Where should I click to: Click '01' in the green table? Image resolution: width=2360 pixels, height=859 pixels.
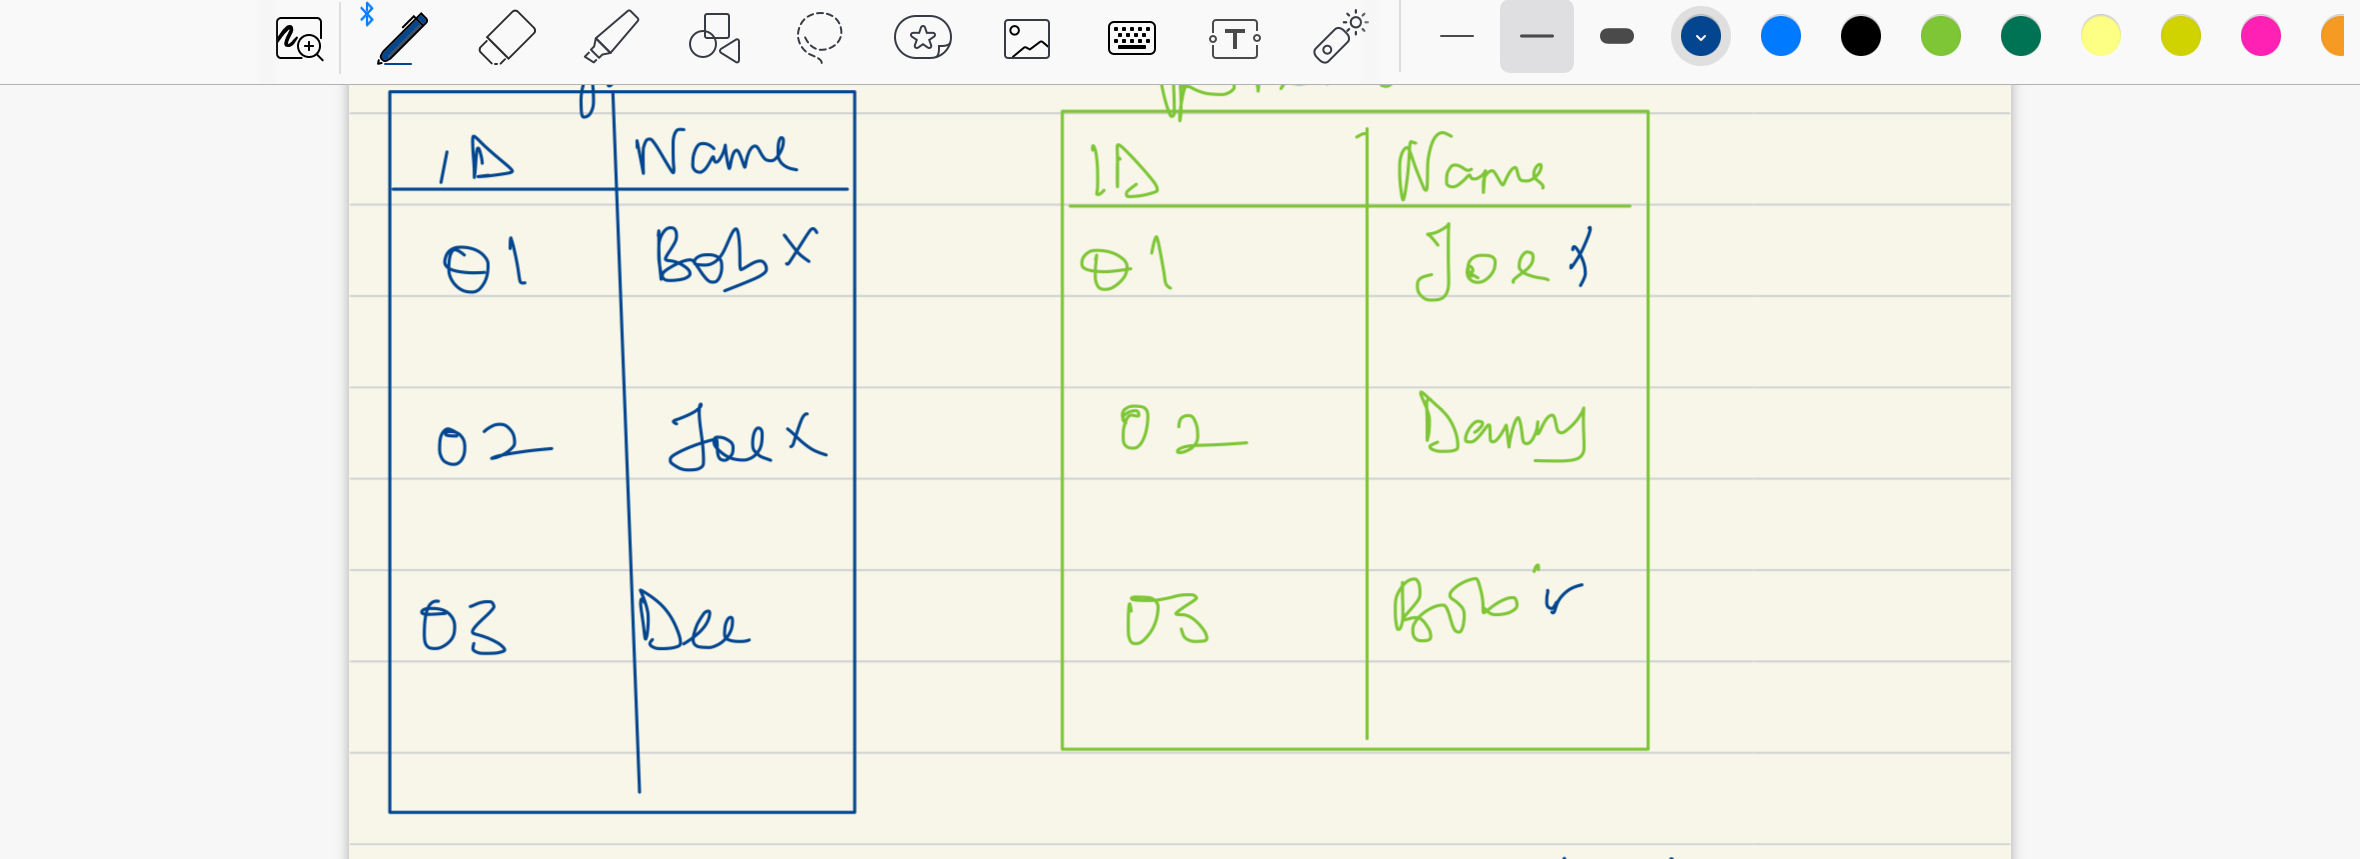point(1126,264)
